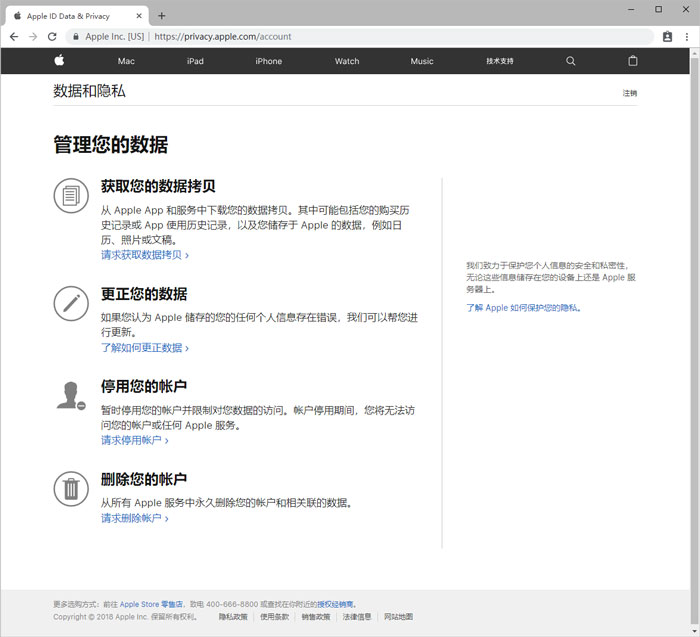This screenshot has height=637, width=700.
Task: Open a new tab with plus button
Action: pos(162,16)
